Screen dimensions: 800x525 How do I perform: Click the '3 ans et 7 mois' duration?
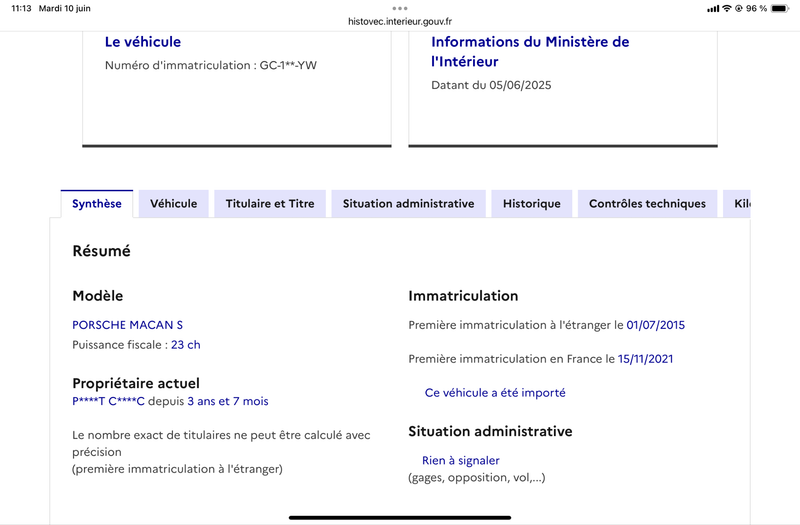(228, 401)
